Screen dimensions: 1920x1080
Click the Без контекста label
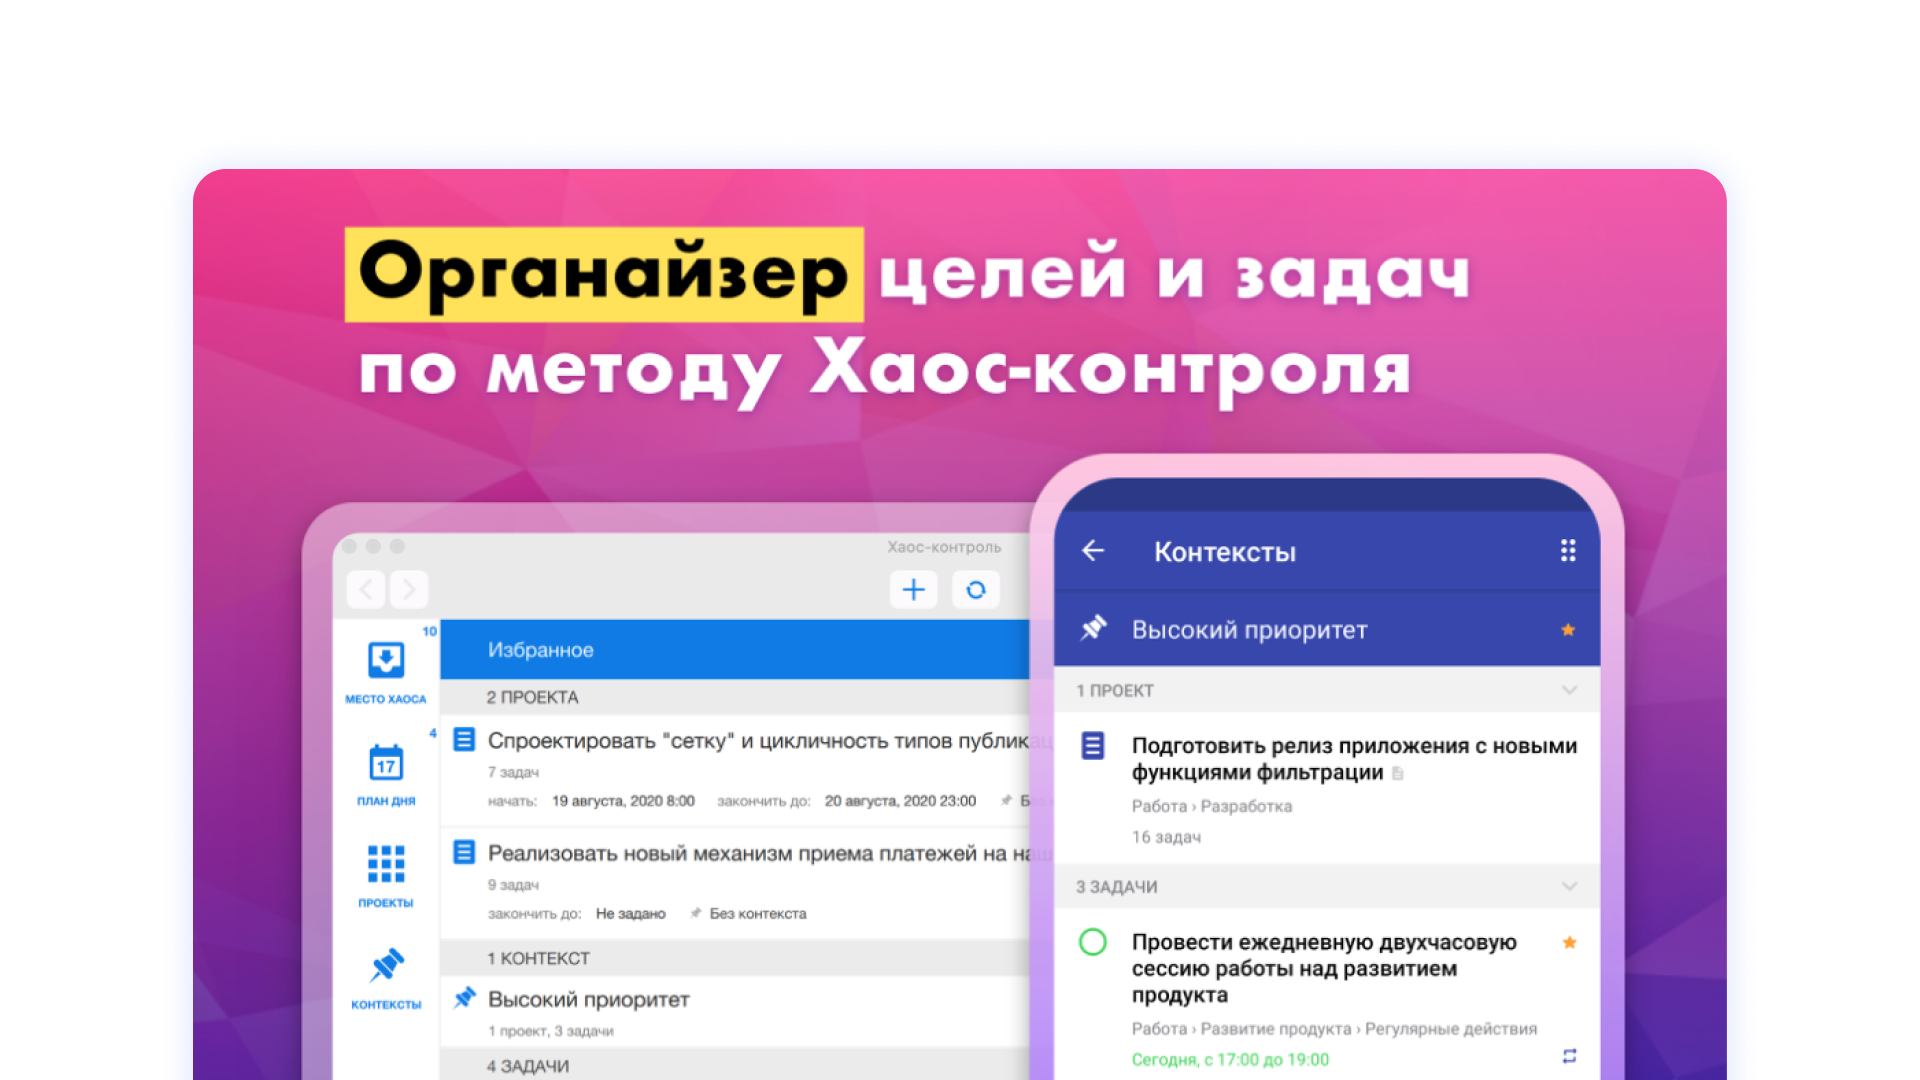click(758, 914)
